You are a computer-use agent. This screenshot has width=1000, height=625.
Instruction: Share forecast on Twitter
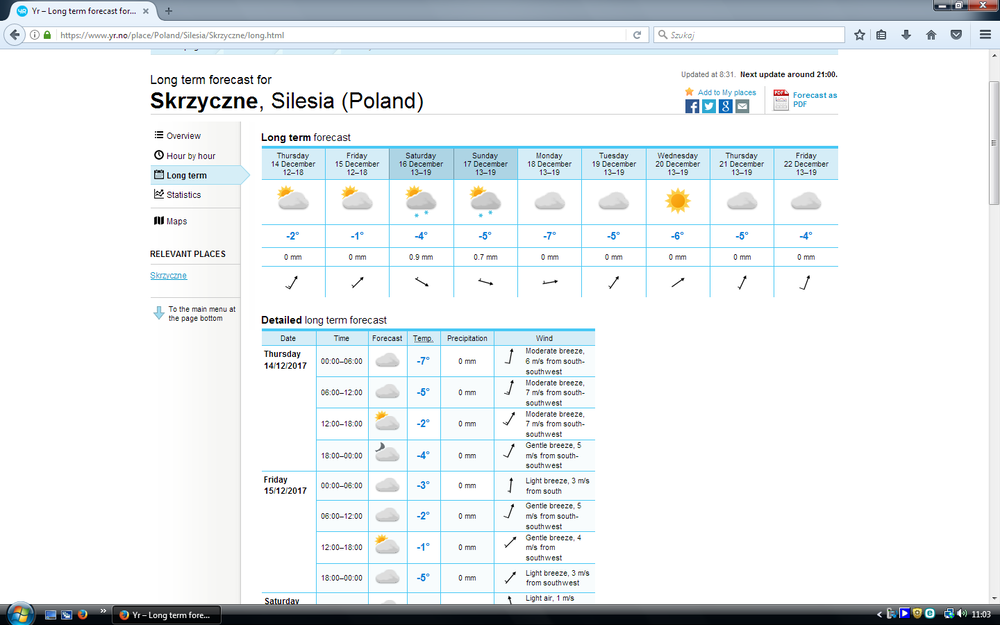[x=709, y=107]
